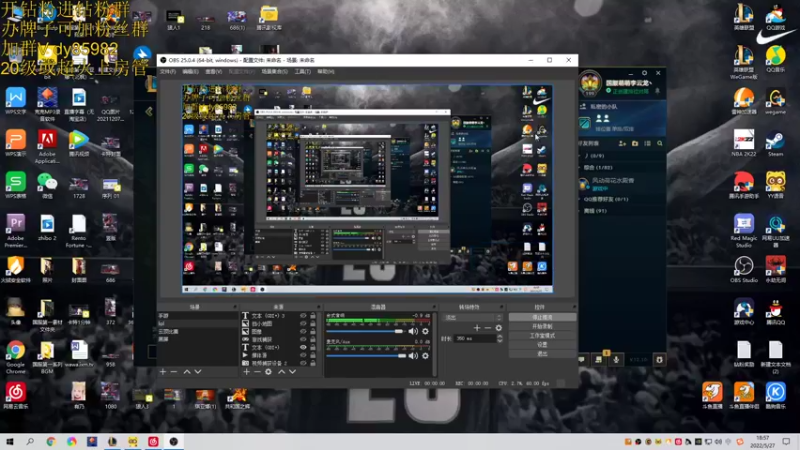800x450 pixels.
Task: Mute the desktop audio speaker icon
Action: [413, 332]
